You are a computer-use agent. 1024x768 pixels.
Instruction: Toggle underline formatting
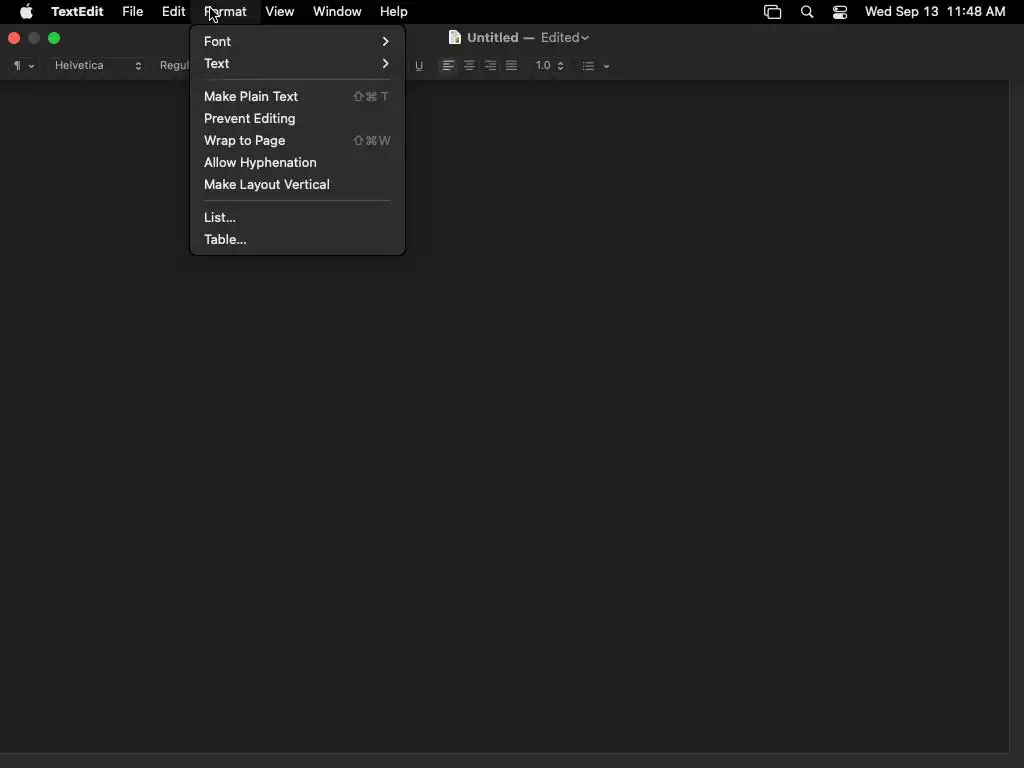419,65
